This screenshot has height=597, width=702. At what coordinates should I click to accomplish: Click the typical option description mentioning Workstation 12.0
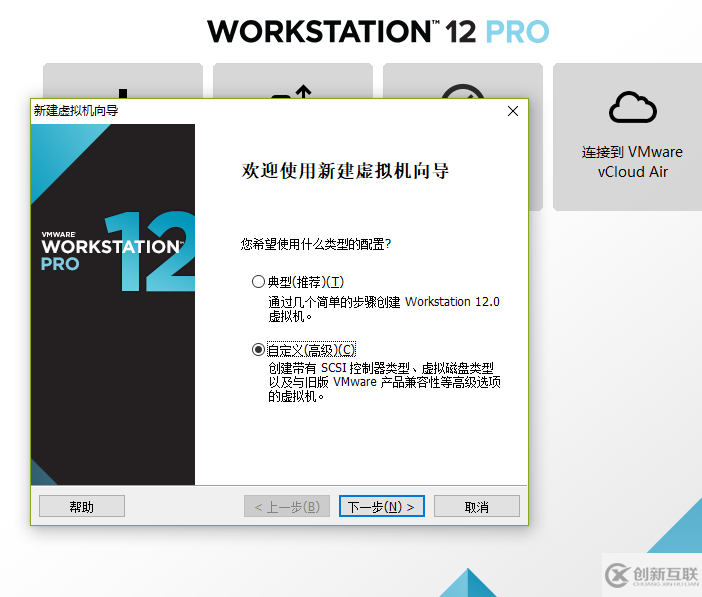pos(384,309)
